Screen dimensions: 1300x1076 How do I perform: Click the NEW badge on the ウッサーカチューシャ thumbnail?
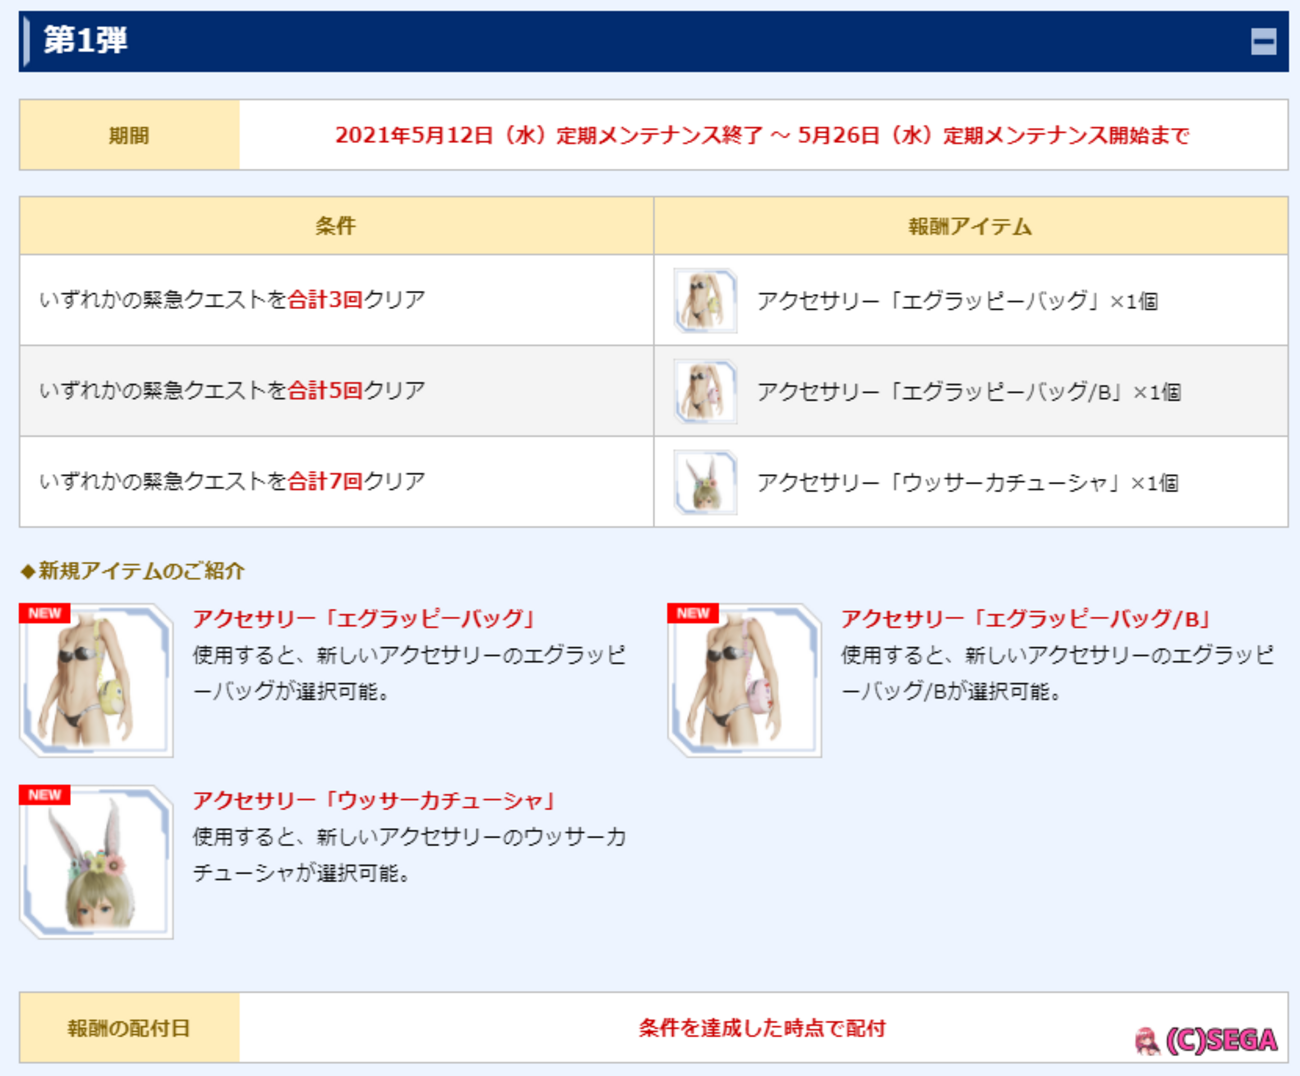pyautogui.click(x=45, y=795)
